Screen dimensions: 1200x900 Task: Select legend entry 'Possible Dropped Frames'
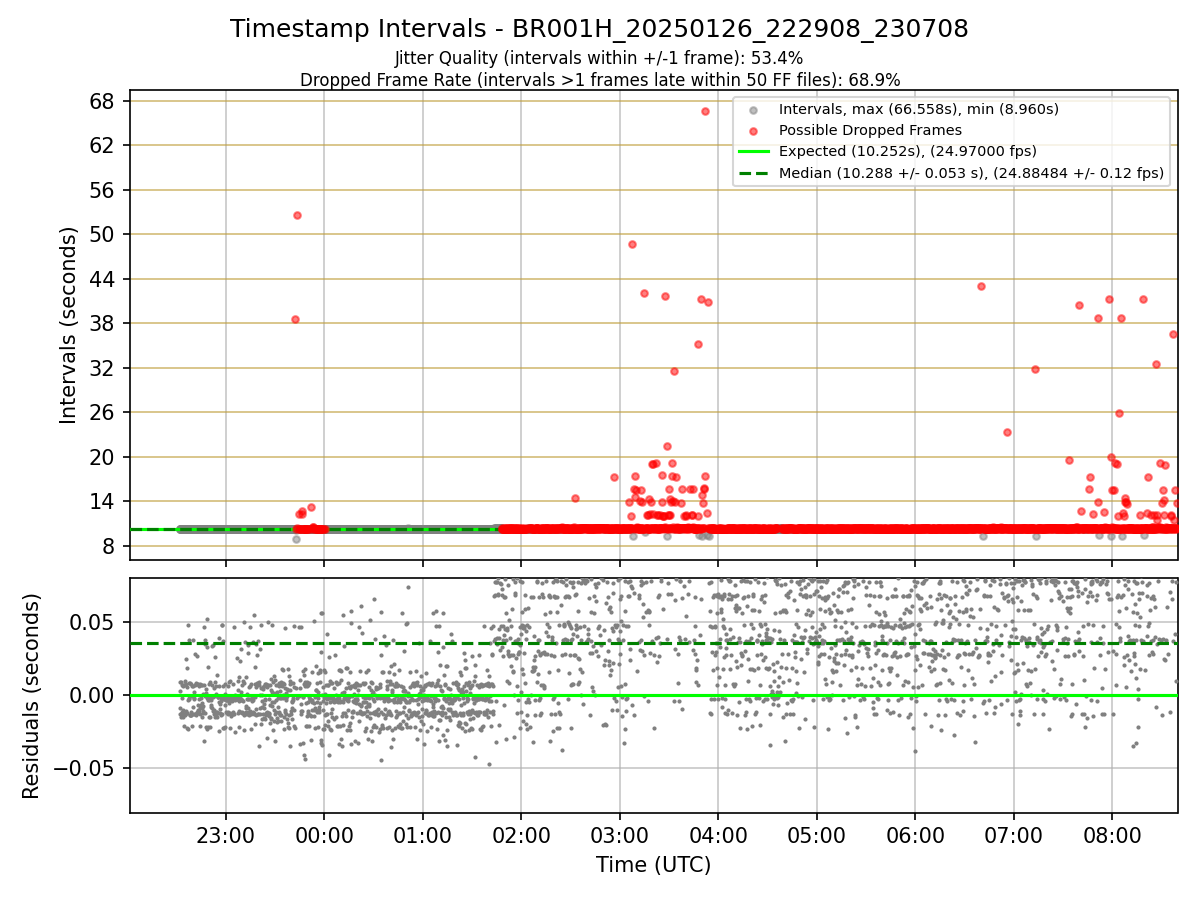click(870, 130)
